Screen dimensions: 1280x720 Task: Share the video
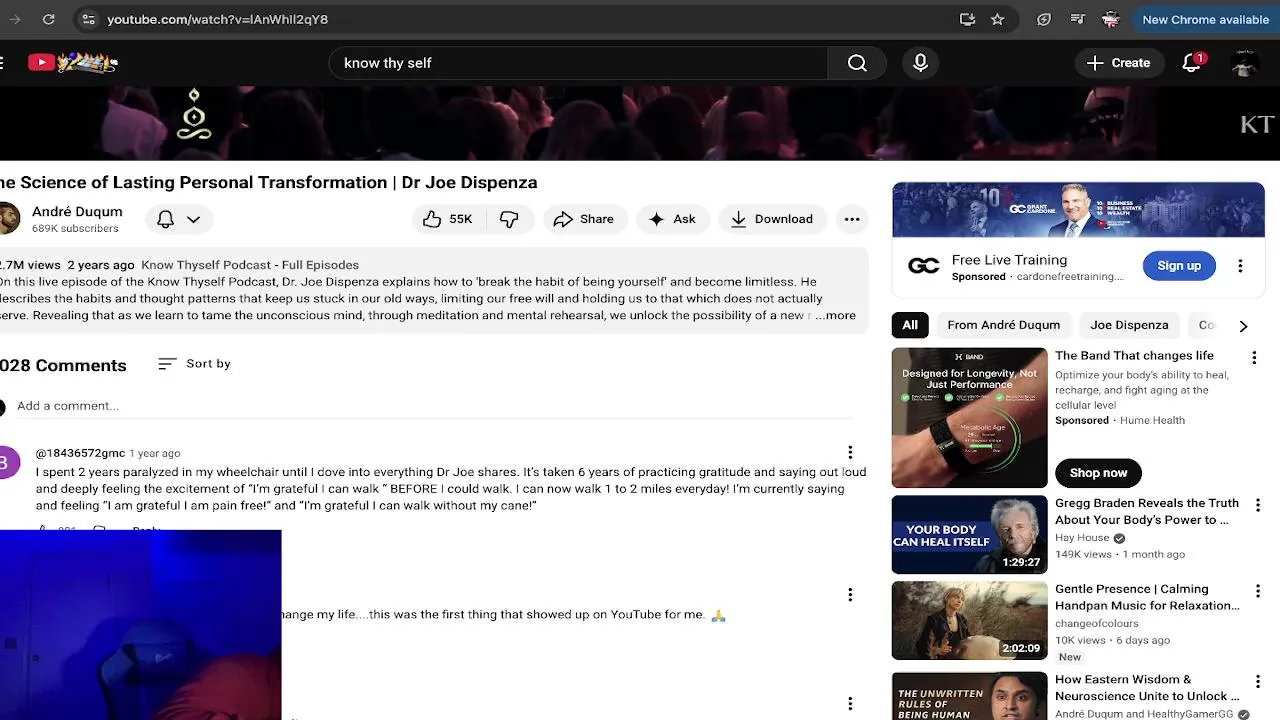tap(584, 219)
